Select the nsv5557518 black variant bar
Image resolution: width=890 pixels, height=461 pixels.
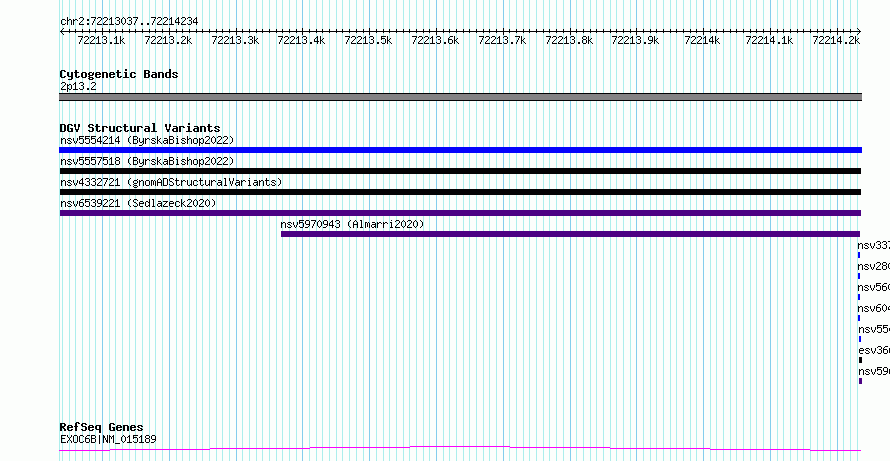(x=460, y=171)
